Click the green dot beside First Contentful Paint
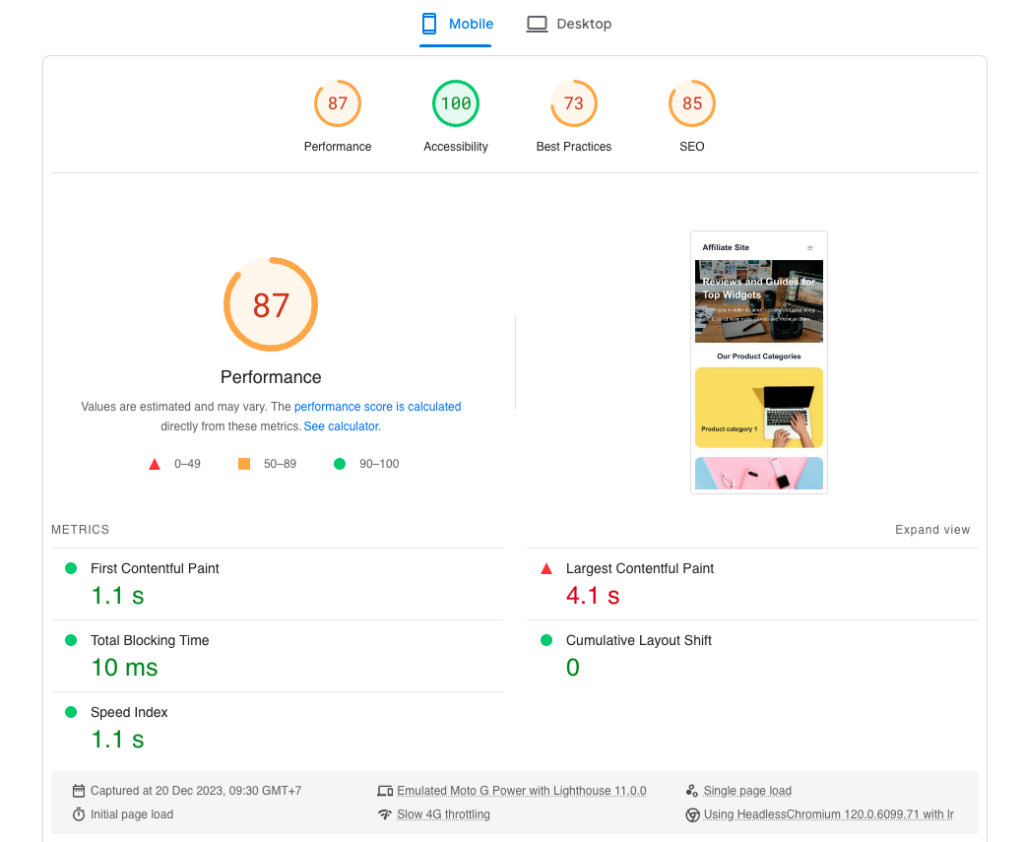Screen dimensions: 1024x842 click(x=69, y=568)
